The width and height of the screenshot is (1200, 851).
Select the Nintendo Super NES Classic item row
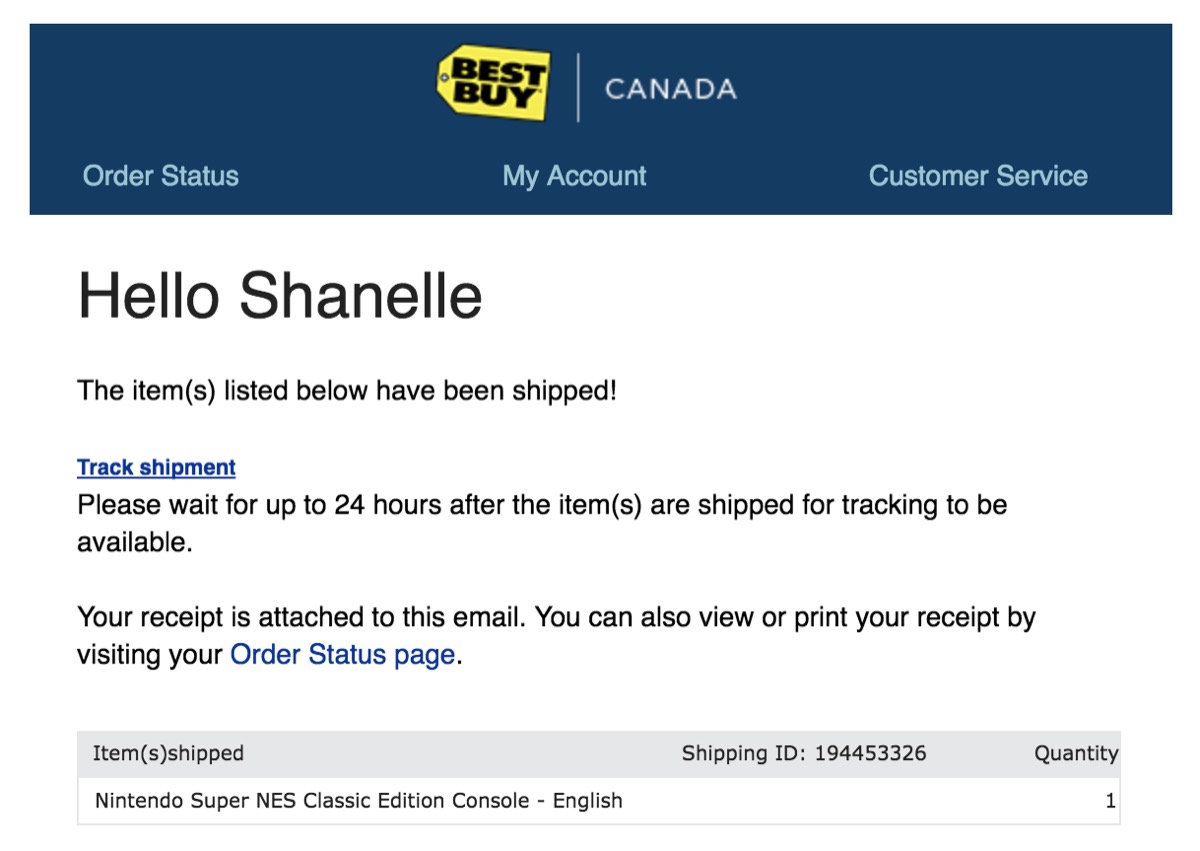599,801
